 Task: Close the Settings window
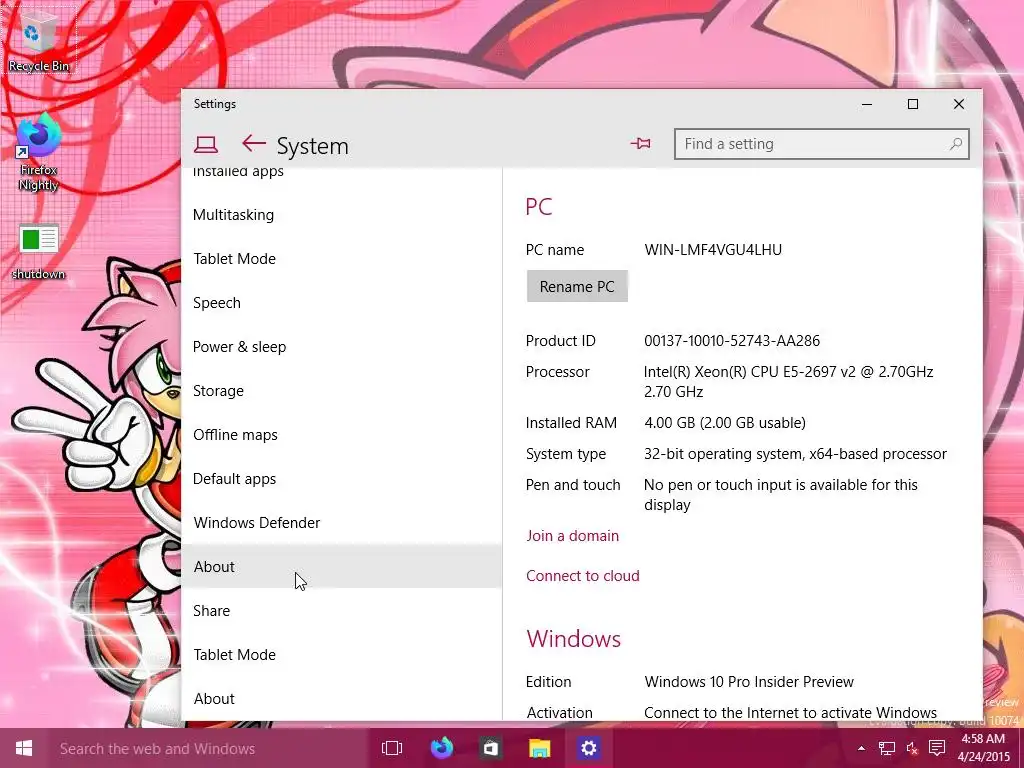click(x=959, y=104)
